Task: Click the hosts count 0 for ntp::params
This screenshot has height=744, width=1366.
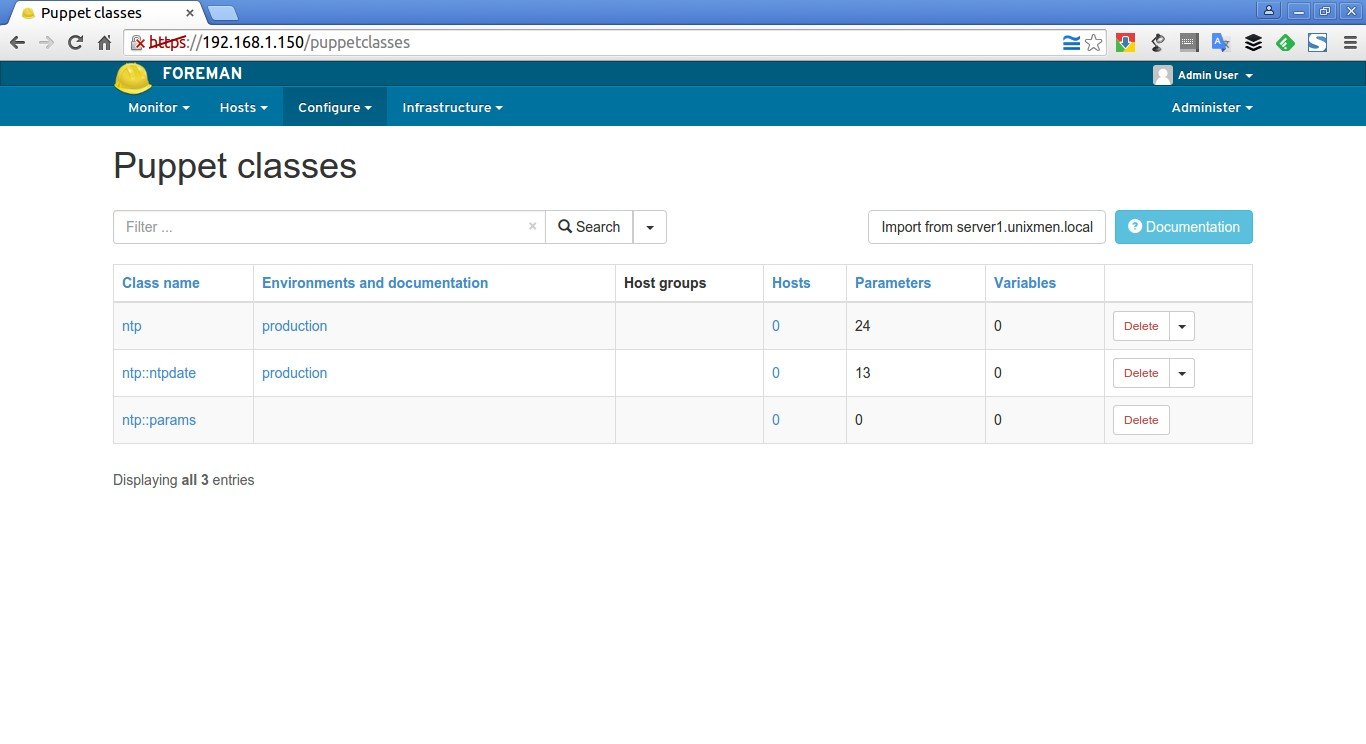Action: point(776,420)
